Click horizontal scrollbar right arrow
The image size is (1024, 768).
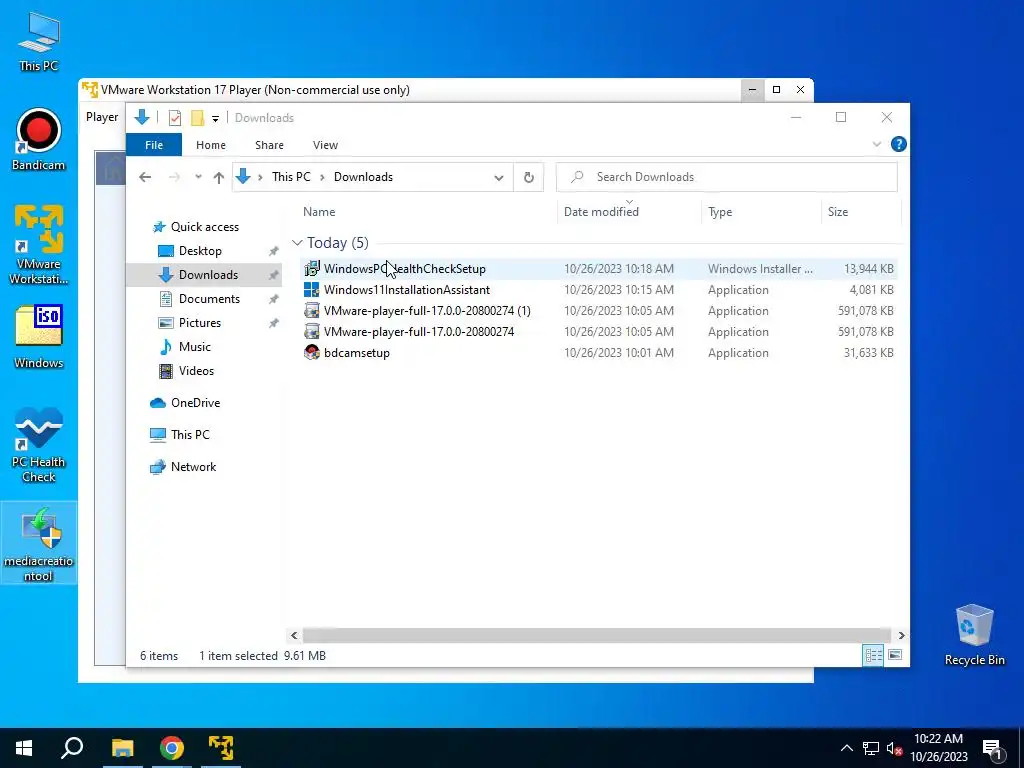tap(901, 635)
